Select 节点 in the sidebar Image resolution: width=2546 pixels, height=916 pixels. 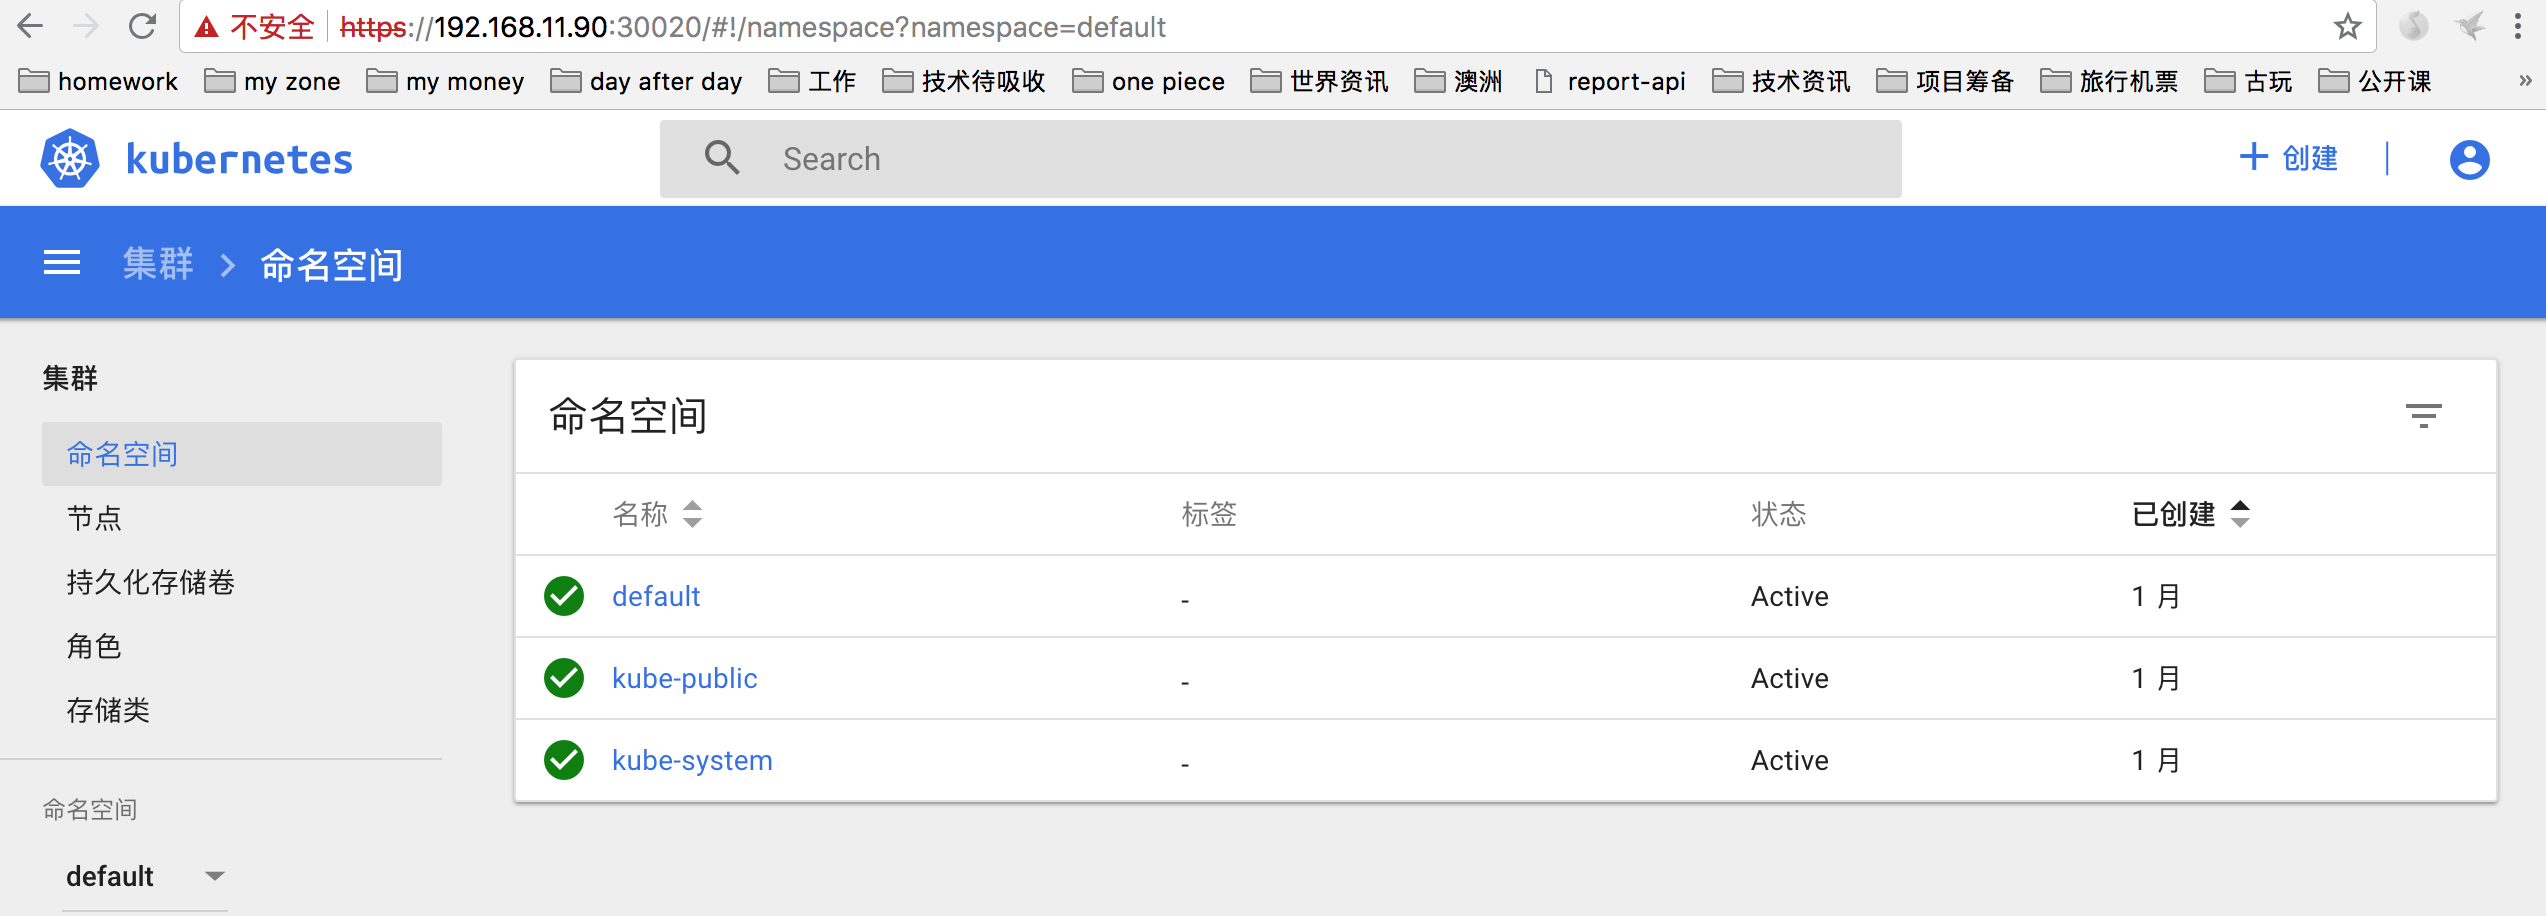94,518
